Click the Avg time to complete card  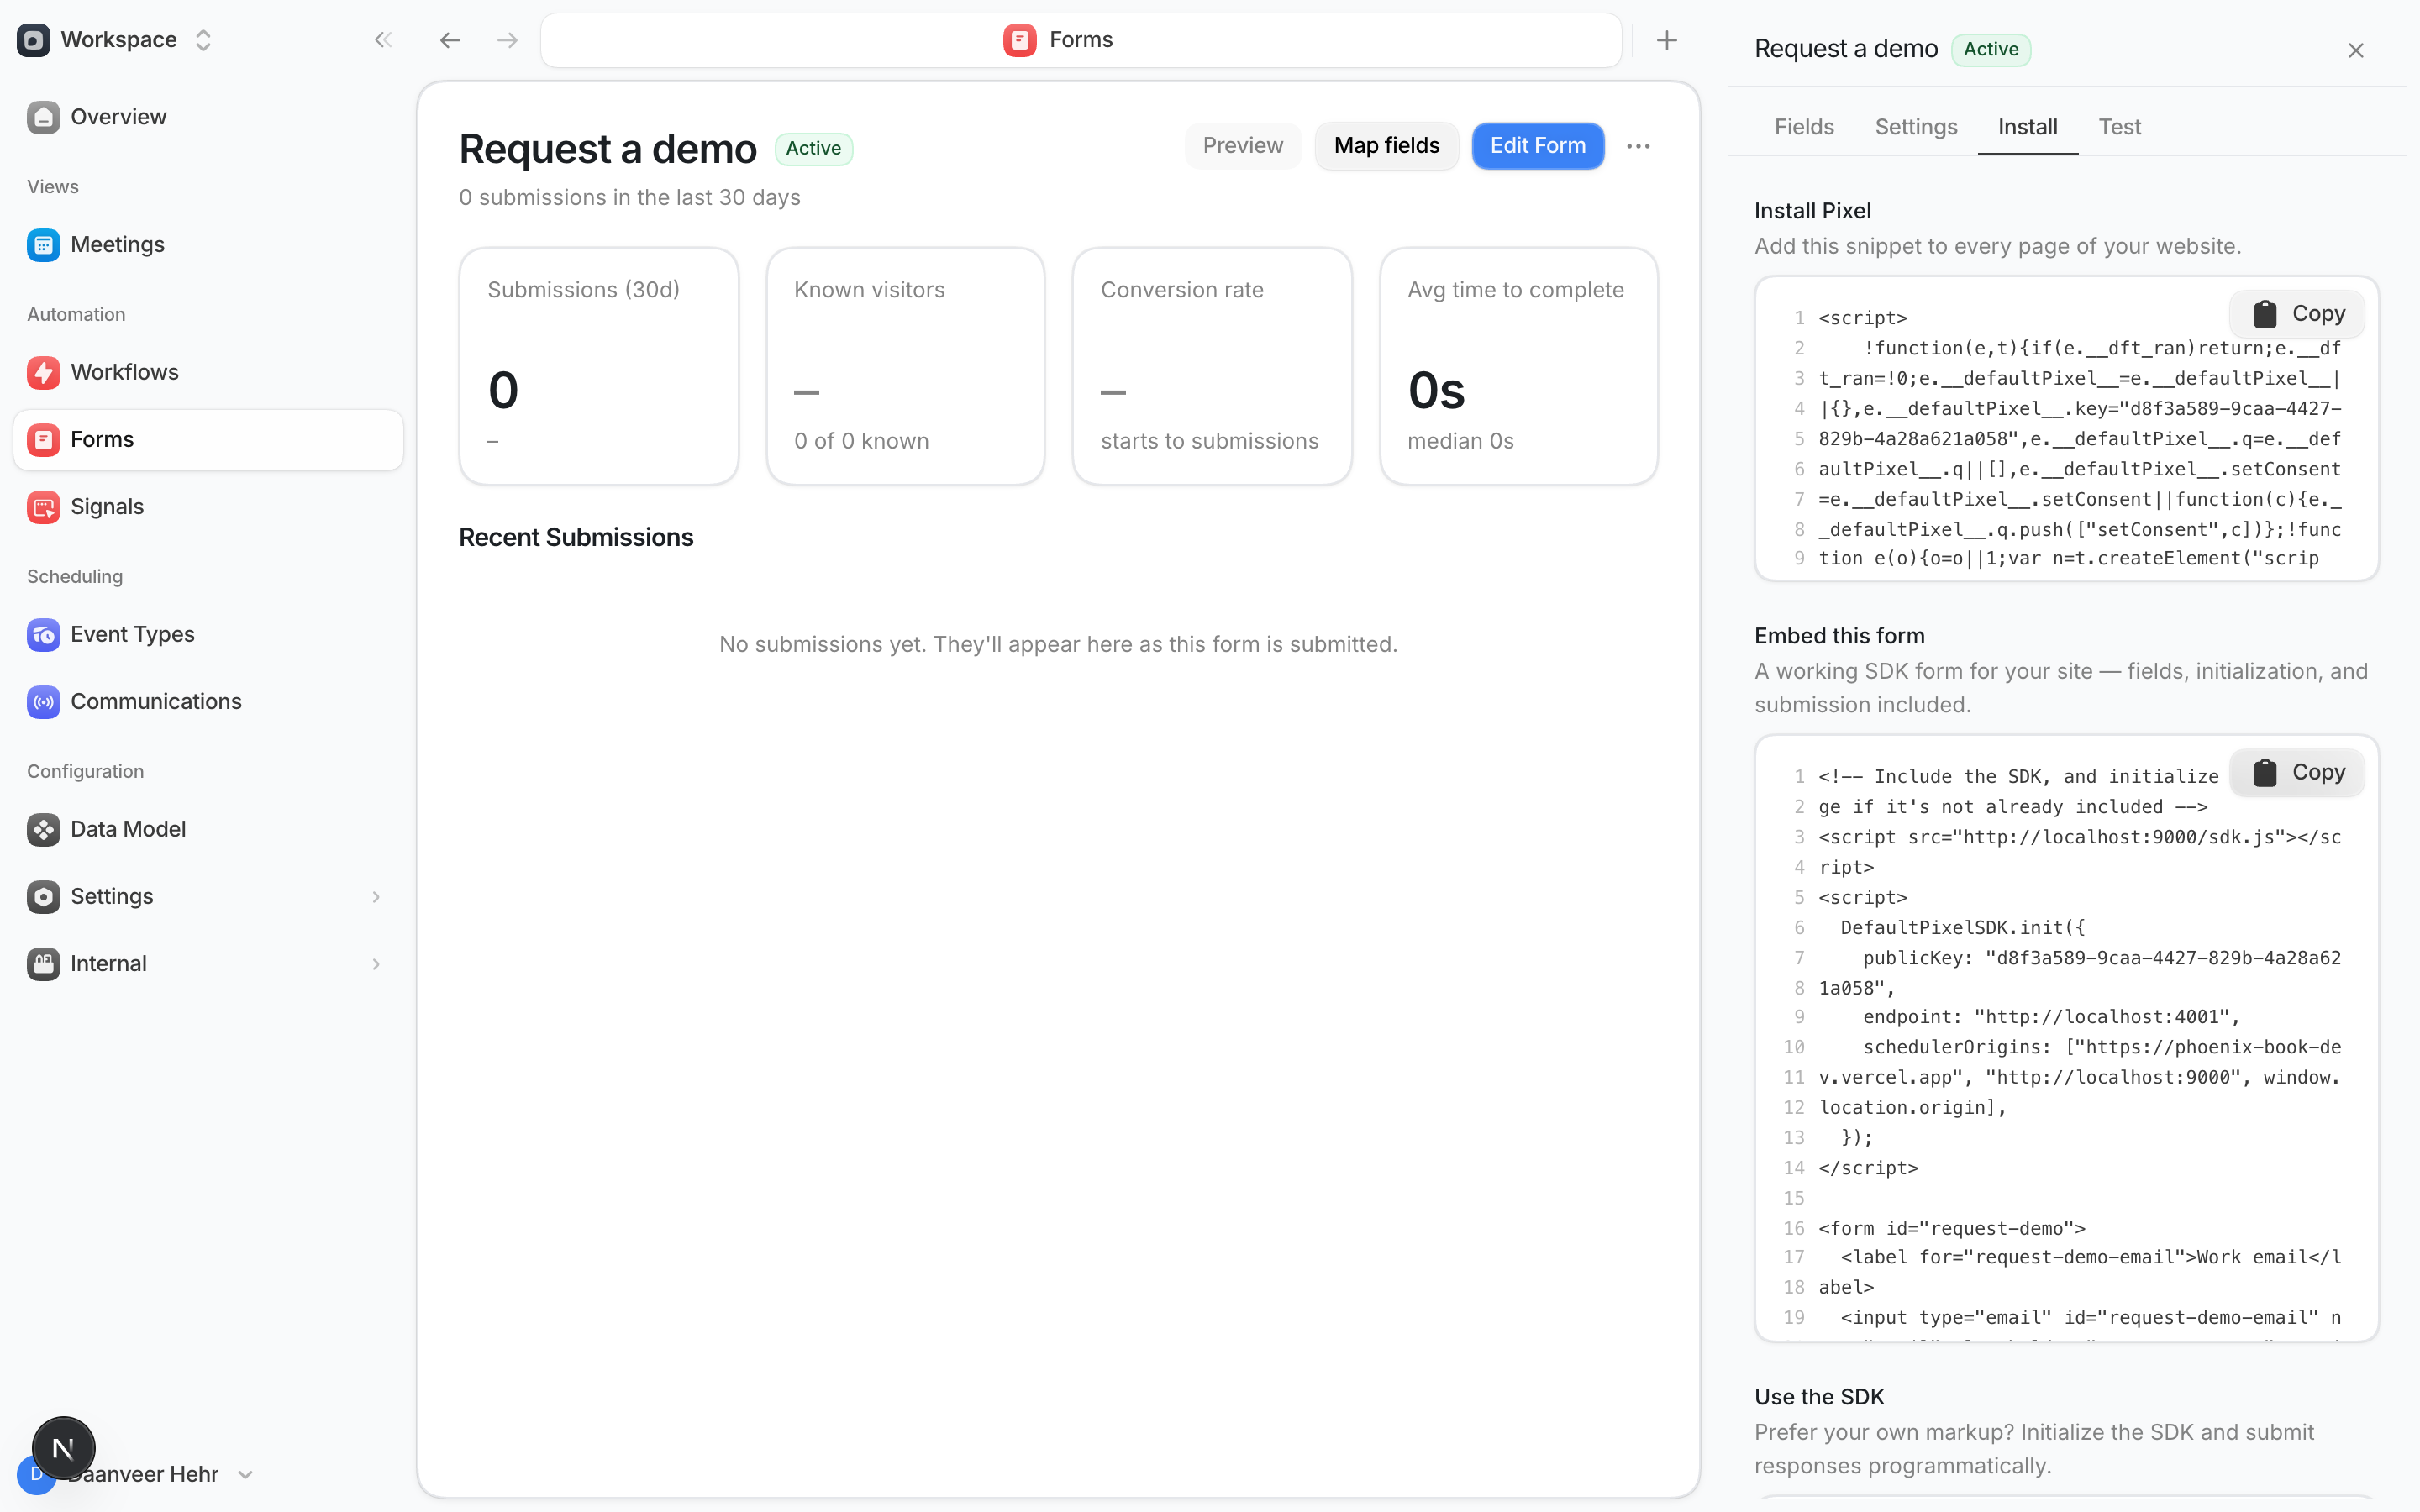point(1519,366)
